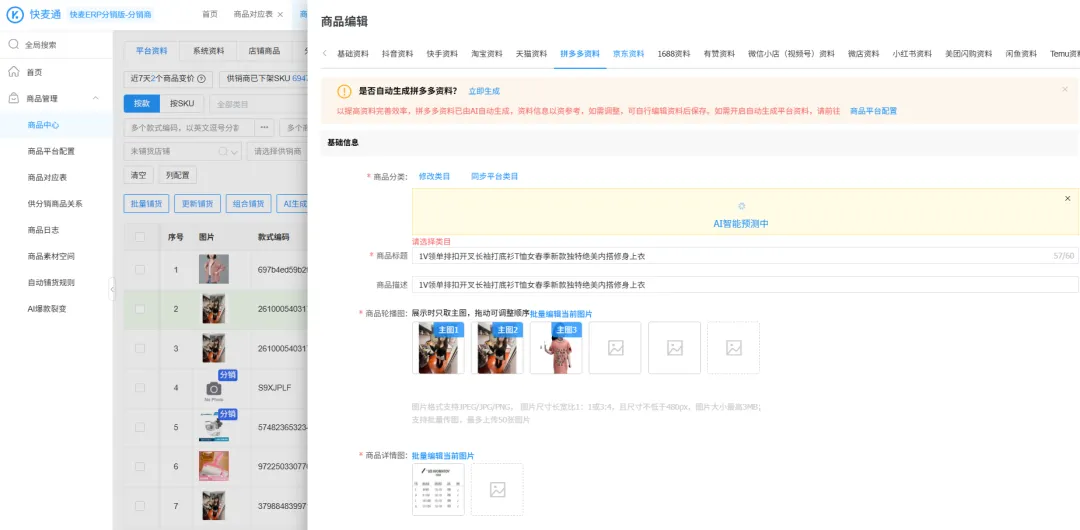Screen dimensions: 1080x530
Task: Click the 清空 button
Action: pos(138,175)
